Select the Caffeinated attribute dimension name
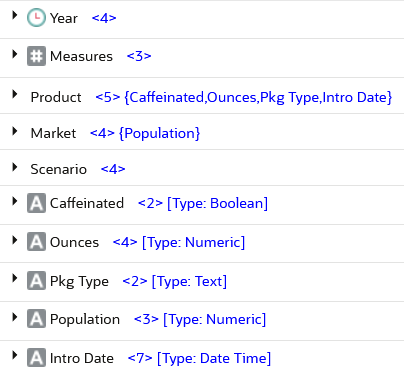 point(87,203)
